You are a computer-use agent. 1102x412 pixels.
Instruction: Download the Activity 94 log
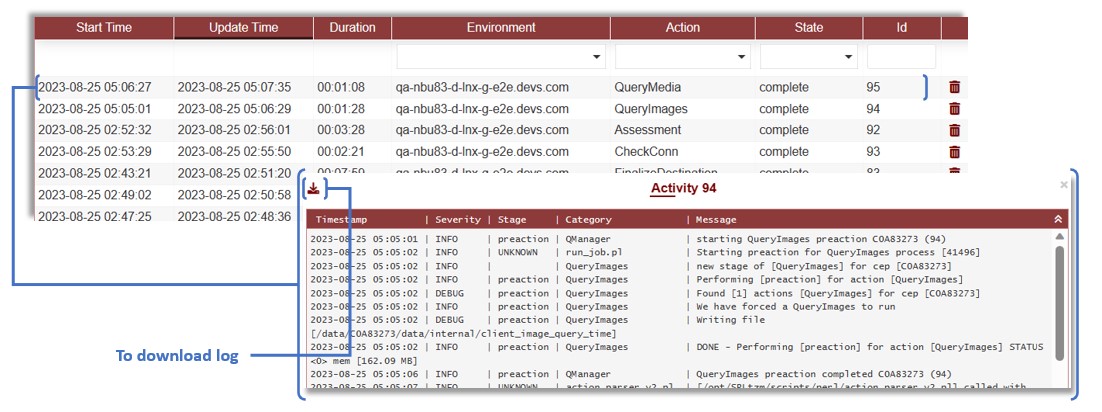click(313, 187)
